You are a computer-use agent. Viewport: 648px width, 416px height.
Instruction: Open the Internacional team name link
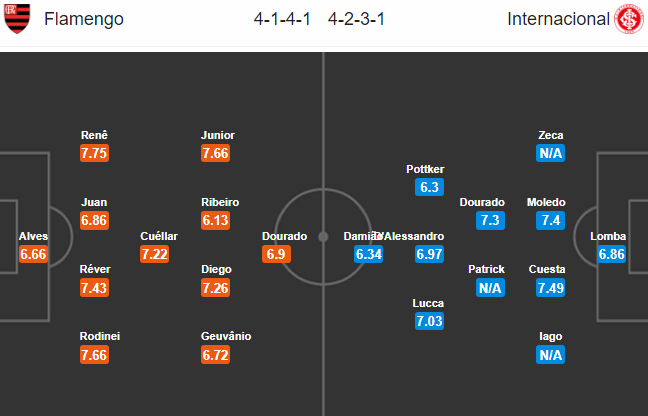(x=558, y=19)
